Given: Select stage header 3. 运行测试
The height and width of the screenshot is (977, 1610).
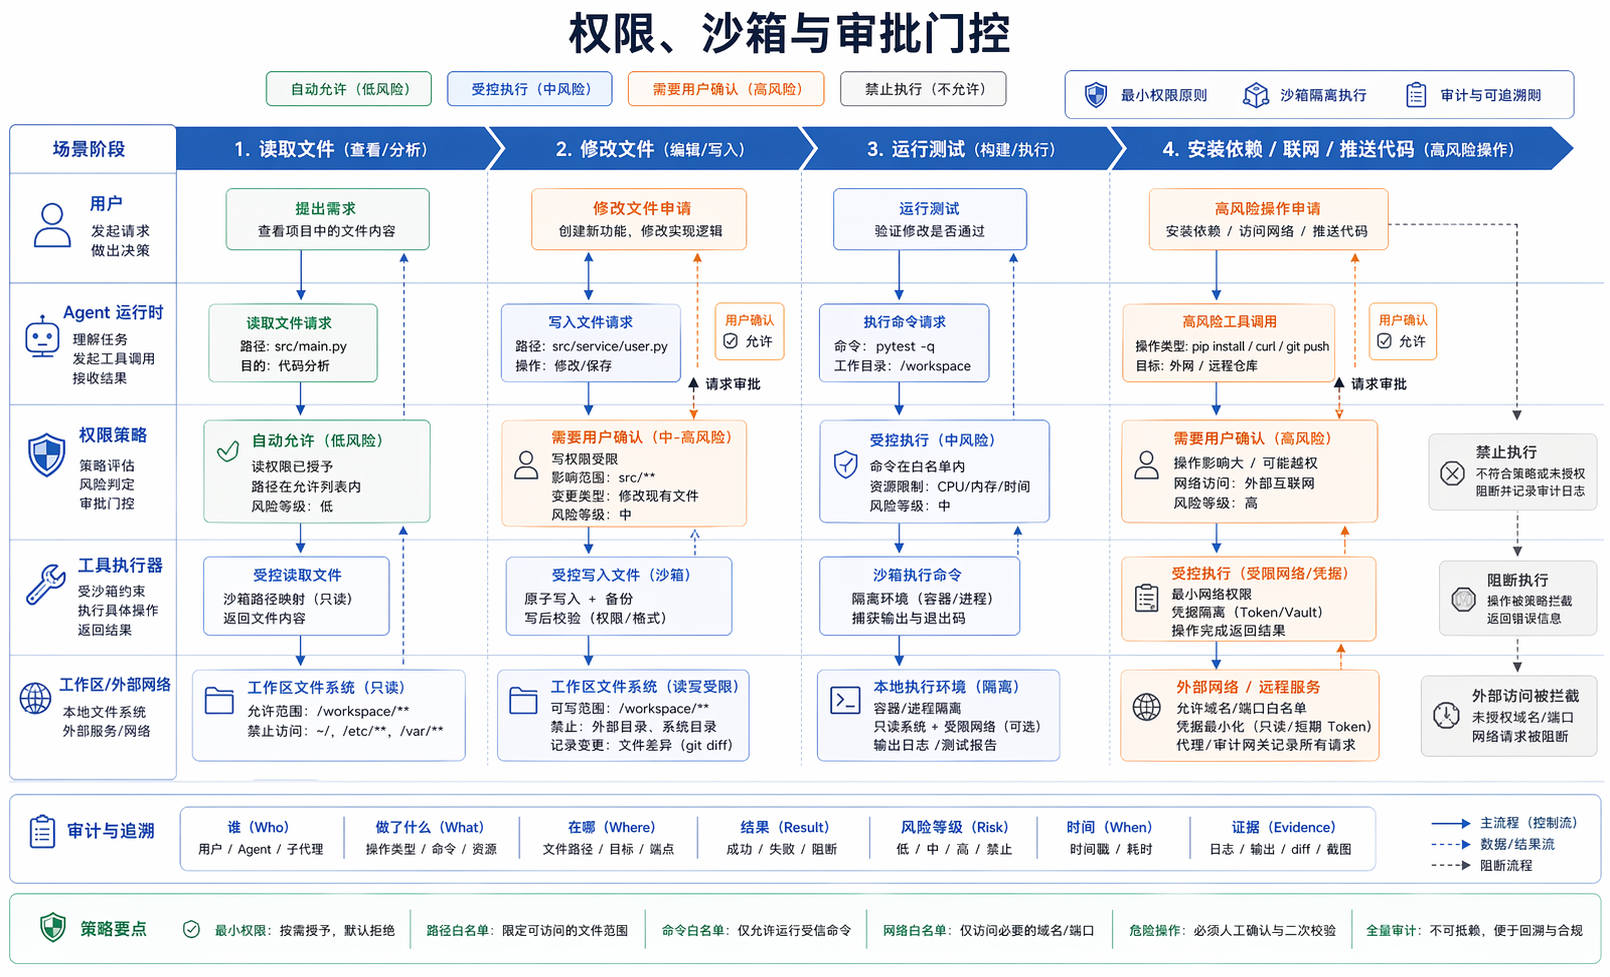Looking at the screenshot, I should pos(960,149).
